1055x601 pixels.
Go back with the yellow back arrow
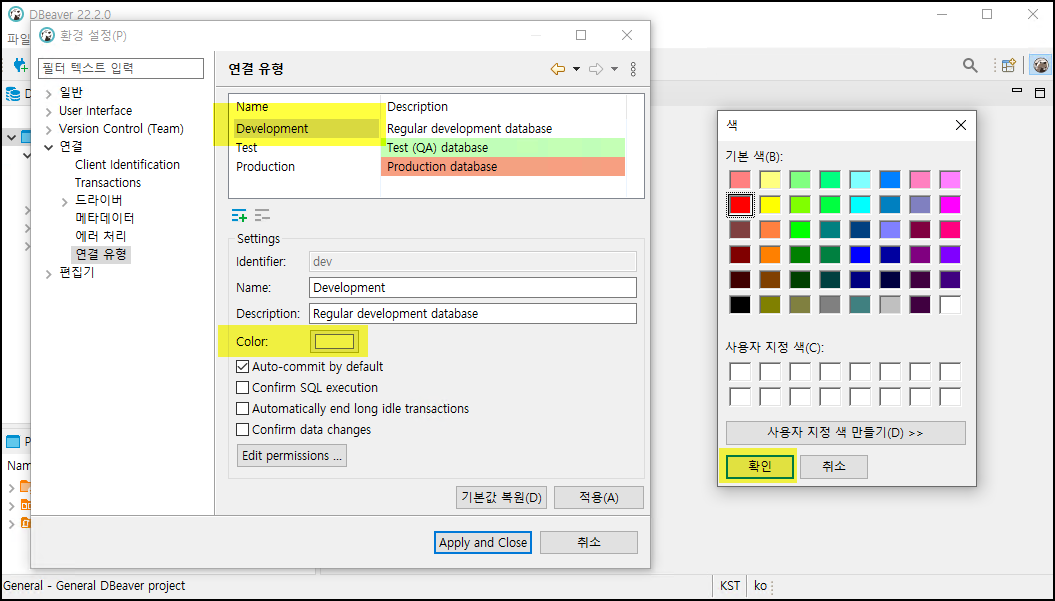(x=558, y=69)
